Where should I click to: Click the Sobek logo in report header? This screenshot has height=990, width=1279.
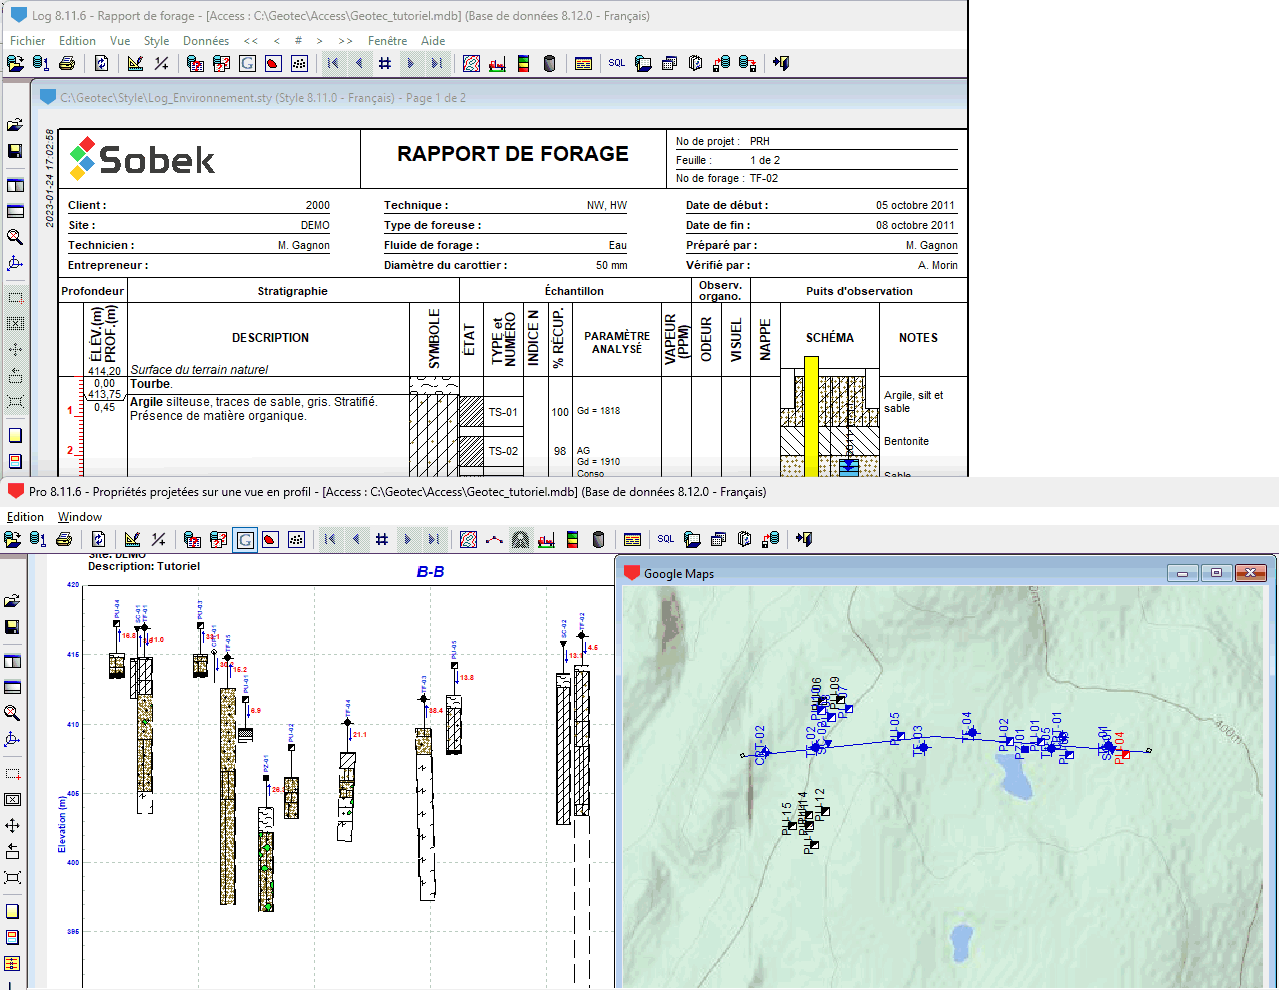pyautogui.click(x=142, y=158)
